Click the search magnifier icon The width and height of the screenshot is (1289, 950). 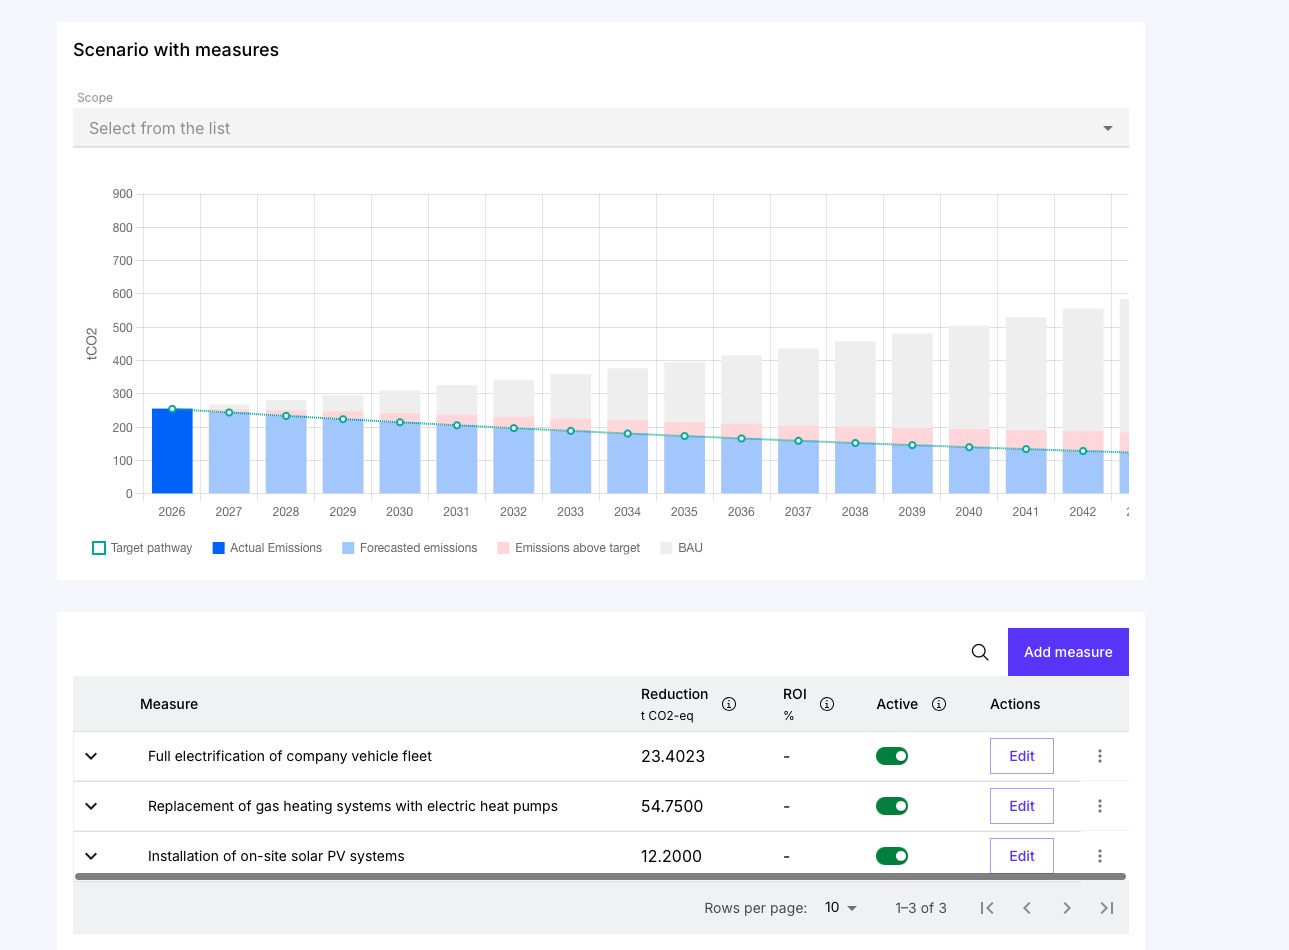tap(980, 652)
